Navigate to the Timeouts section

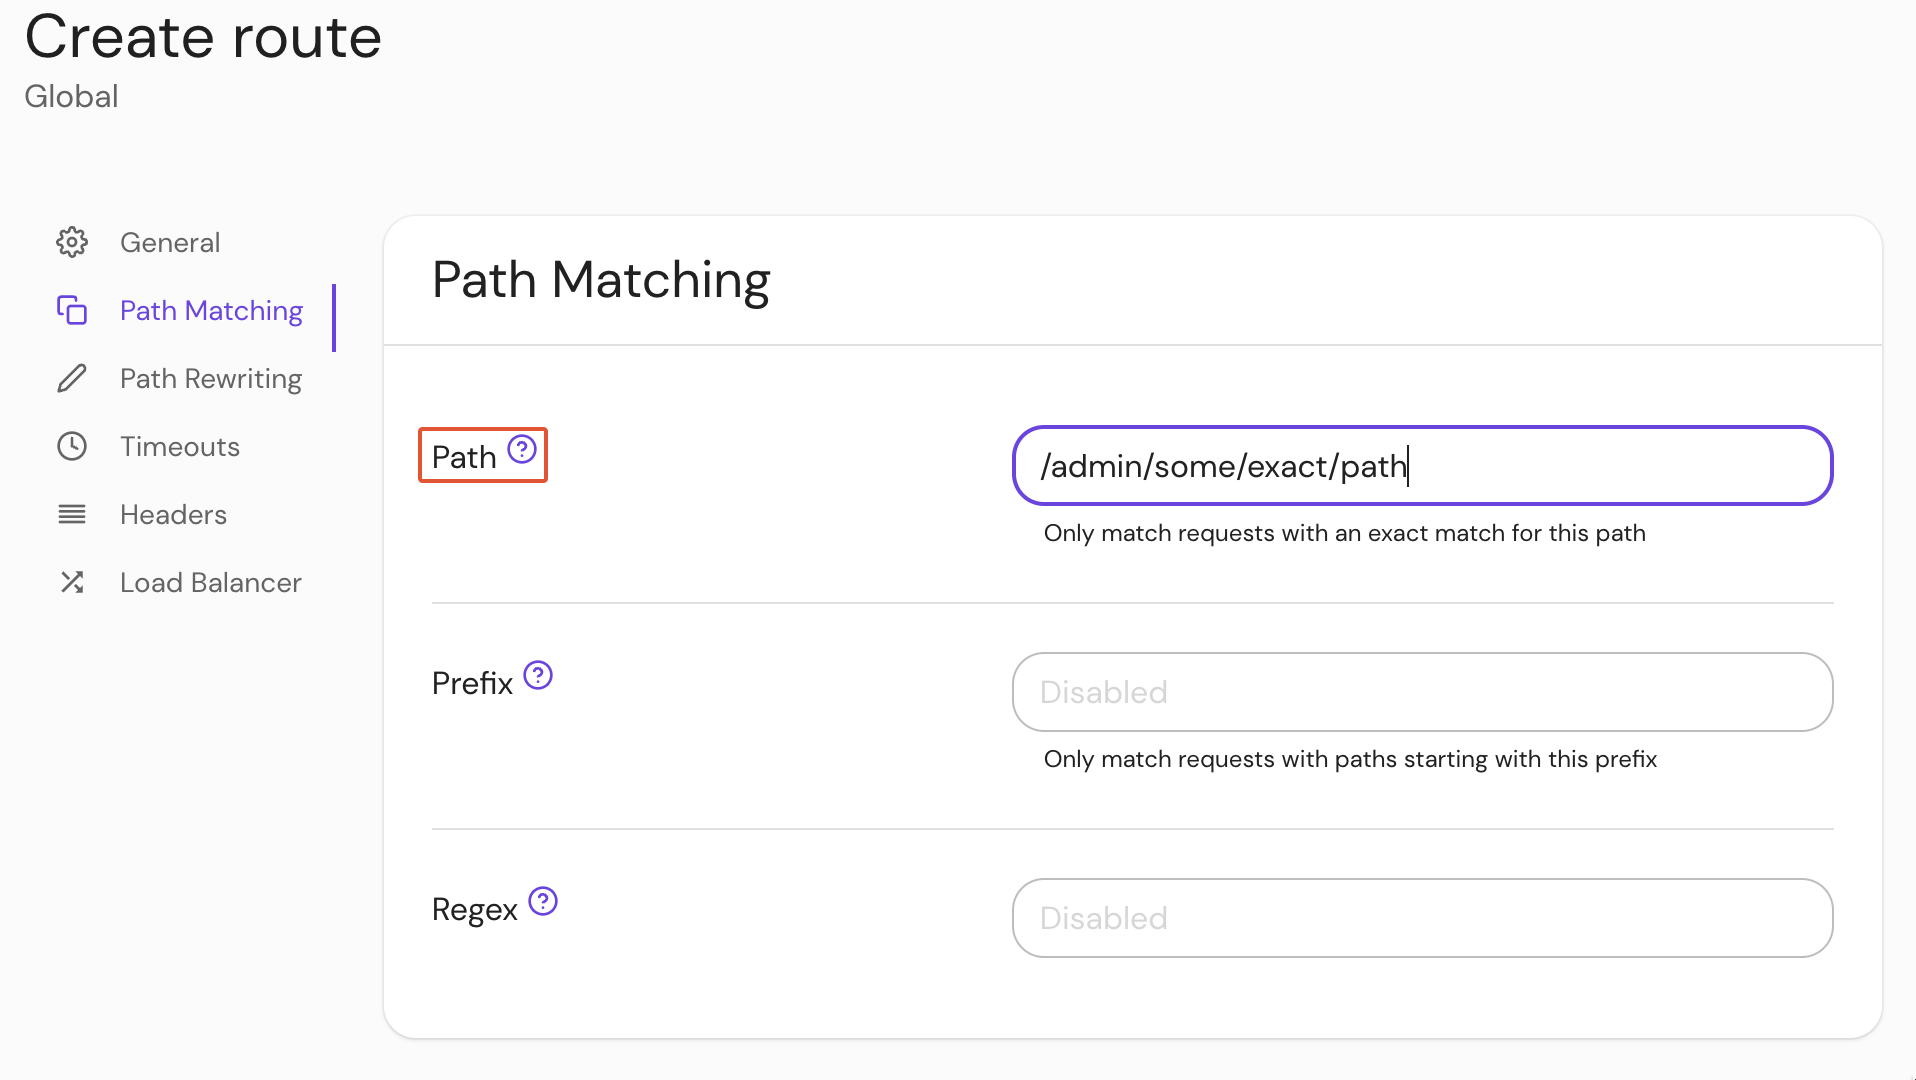tap(179, 446)
